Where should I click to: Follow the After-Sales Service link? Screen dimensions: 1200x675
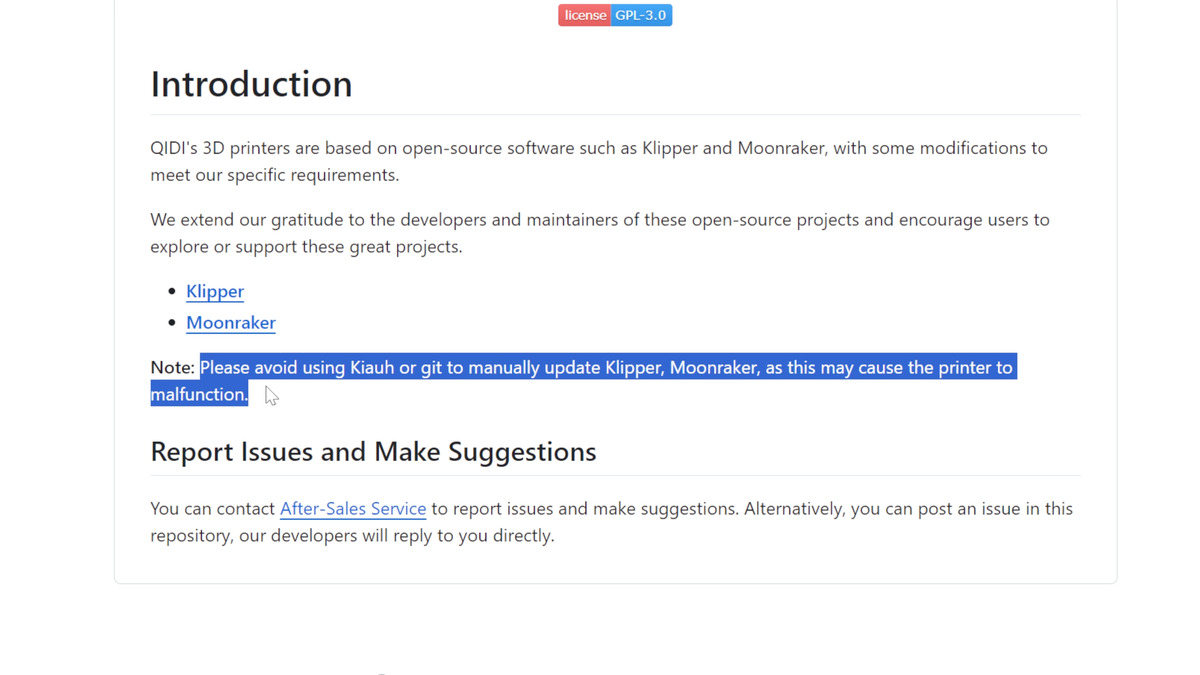point(353,509)
